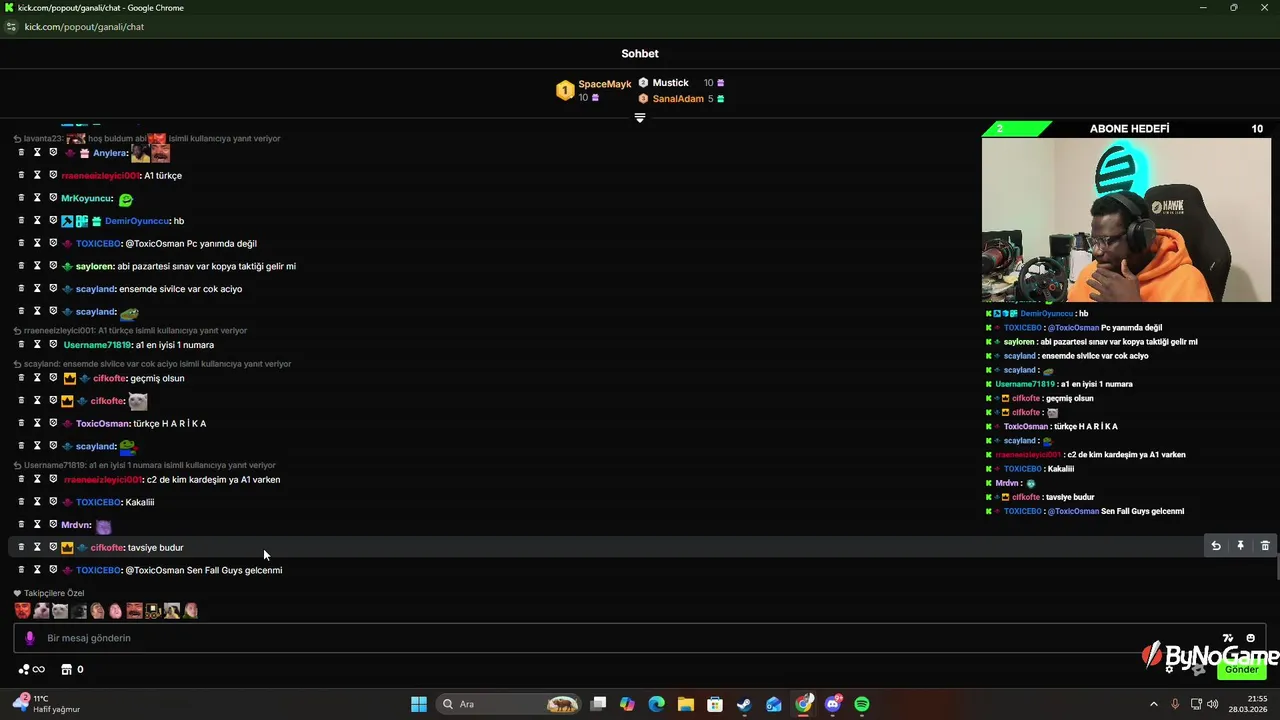1280x720 pixels.
Task: Click SanalAdam in the gift leaderboard
Action: (678, 99)
